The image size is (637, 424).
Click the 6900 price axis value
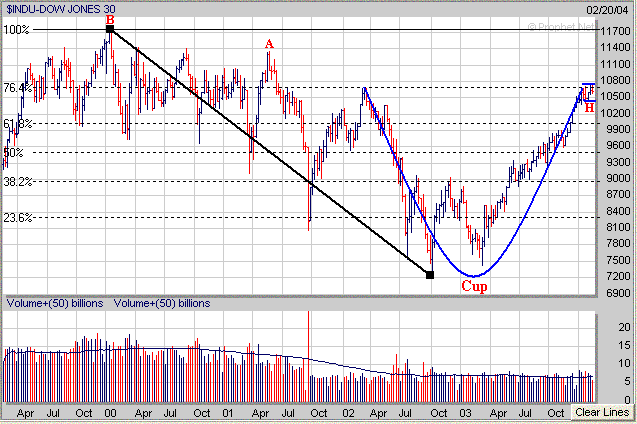tap(618, 292)
